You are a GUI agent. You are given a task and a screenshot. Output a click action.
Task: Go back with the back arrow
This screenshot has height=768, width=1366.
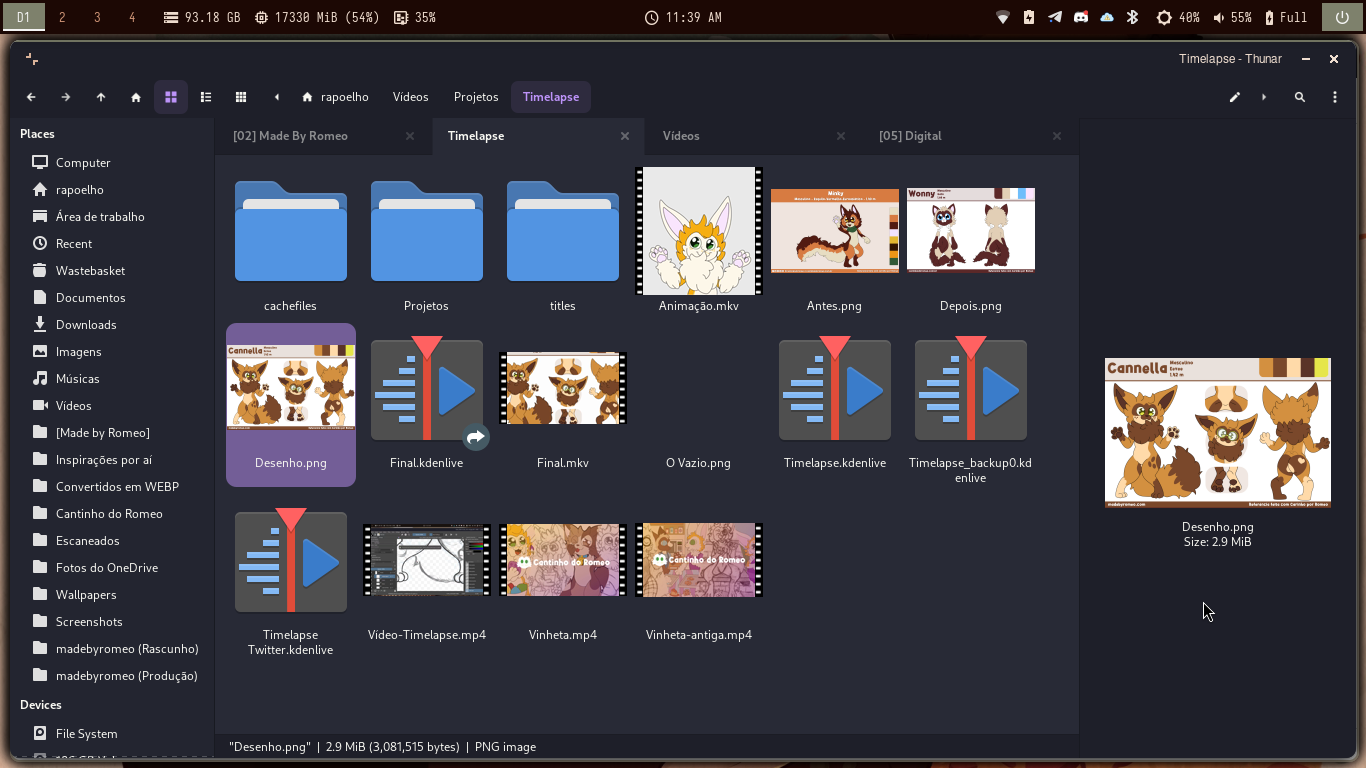coord(31,97)
